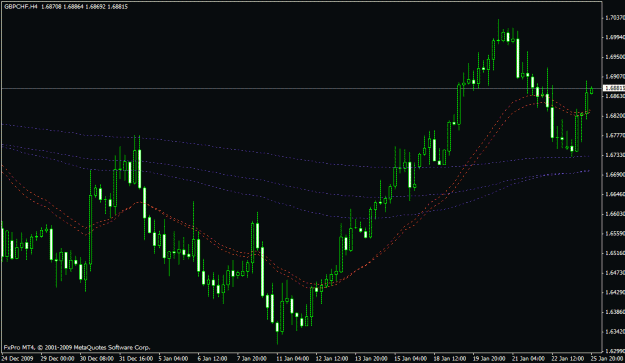Click the 1.63860 price axis label
This screenshot has width=625, height=363.
tap(615, 312)
